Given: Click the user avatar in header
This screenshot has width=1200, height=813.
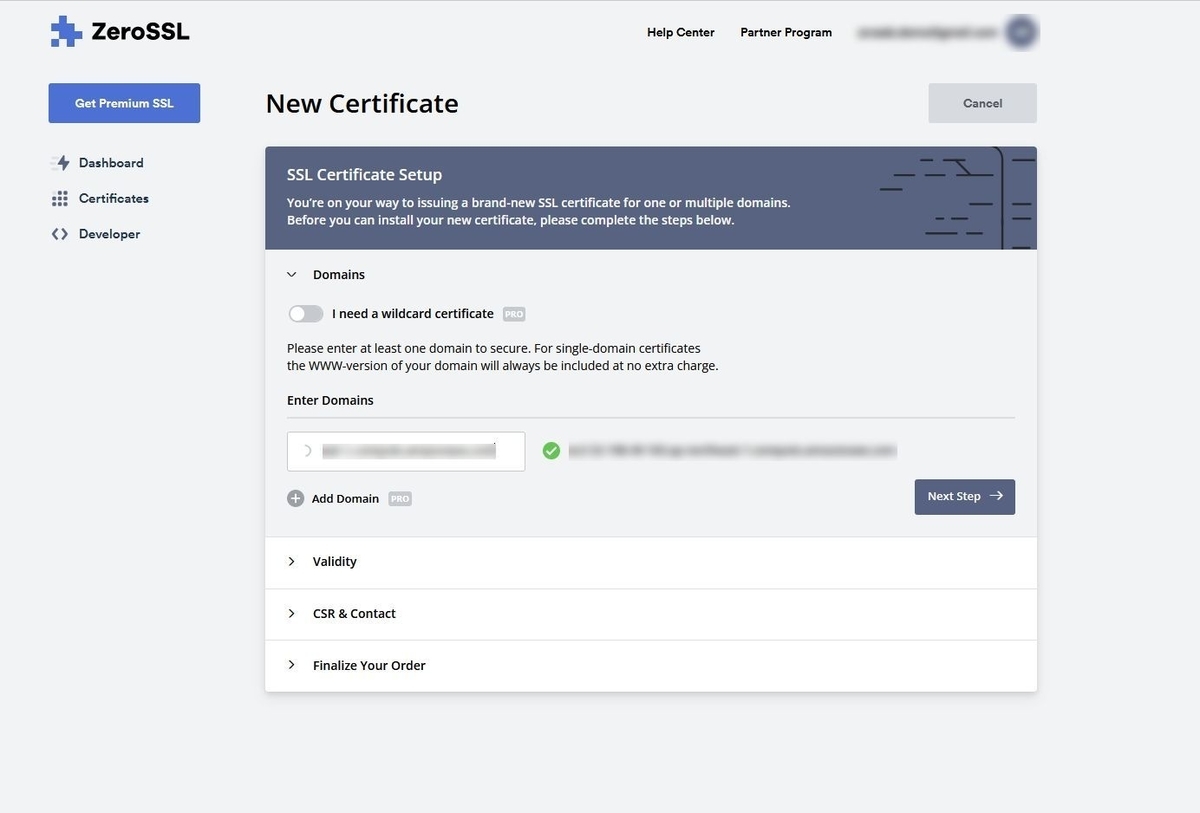Looking at the screenshot, I should 1021,32.
